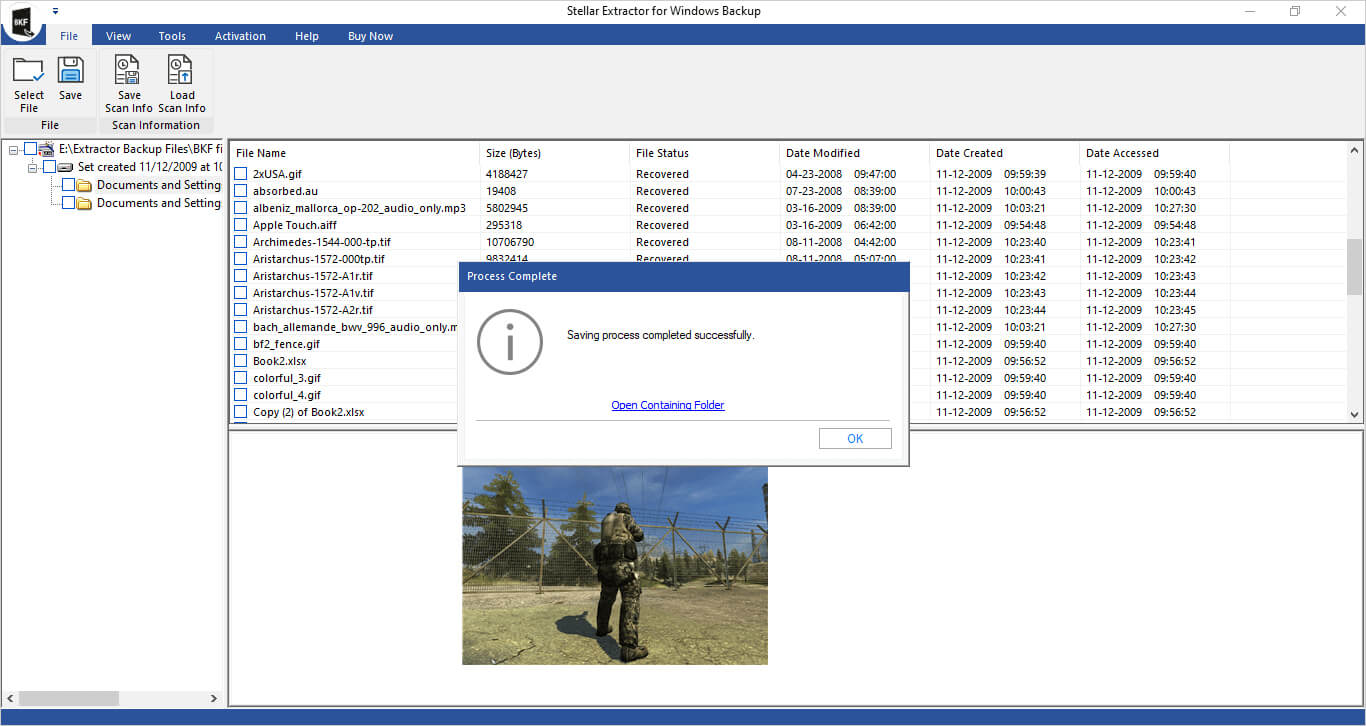Tick the Book2.xlsx checkbox
This screenshot has height=726, width=1366.
click(241, 361)
